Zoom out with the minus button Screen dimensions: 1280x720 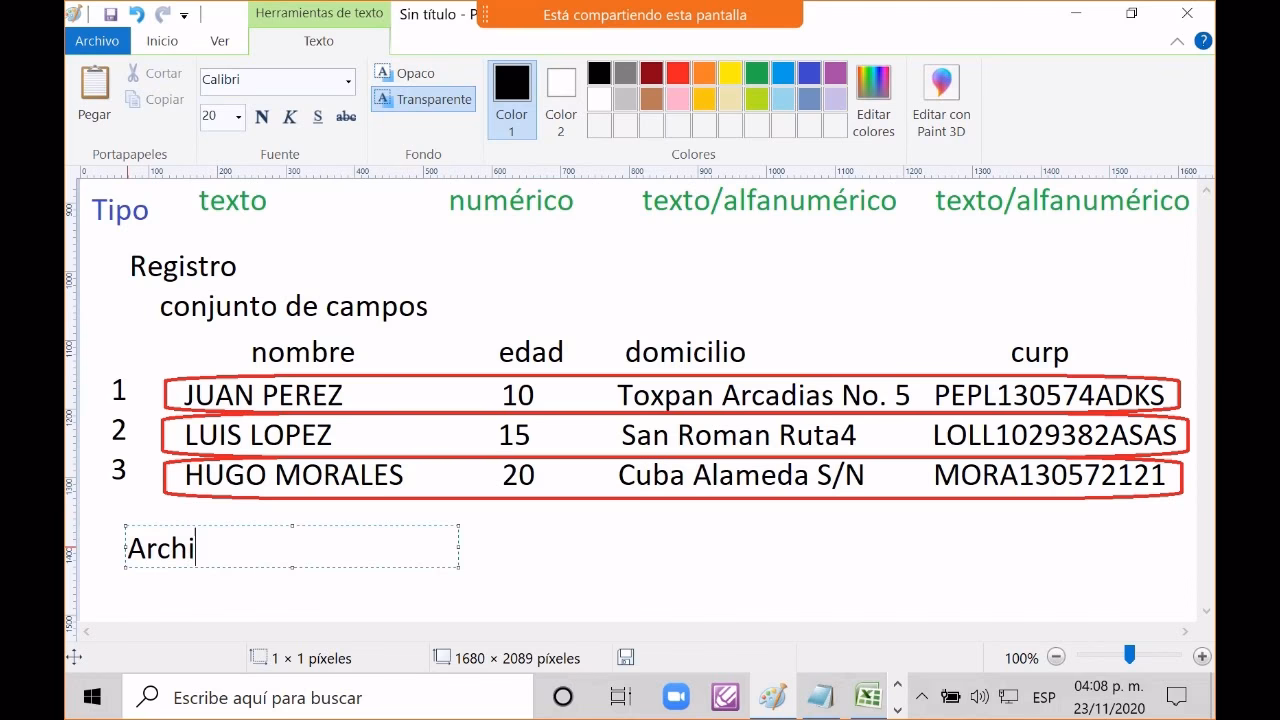pos(1056,657)
